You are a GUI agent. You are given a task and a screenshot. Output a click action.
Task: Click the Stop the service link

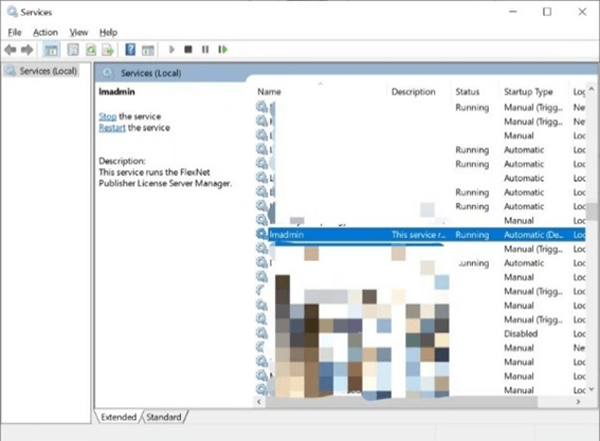tap(107, 117)
